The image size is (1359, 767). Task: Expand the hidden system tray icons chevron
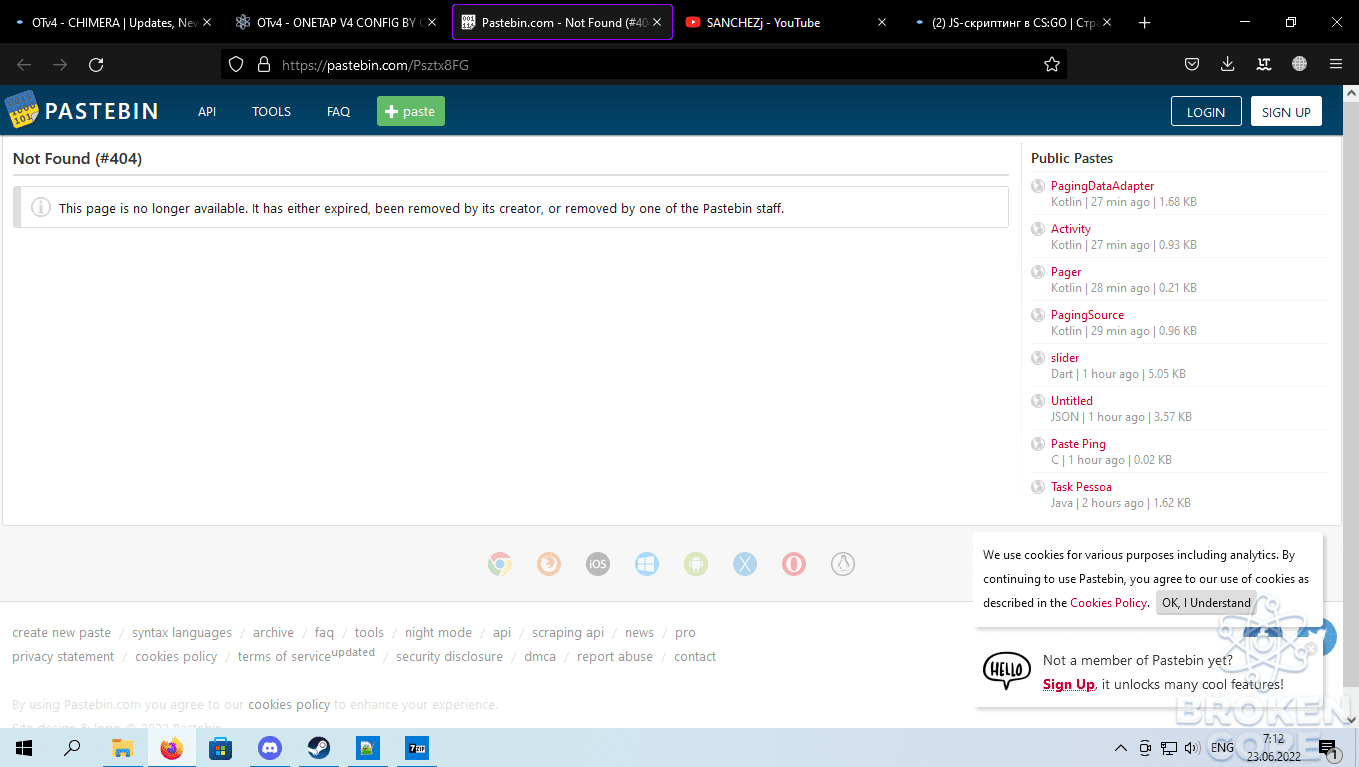1123,748
